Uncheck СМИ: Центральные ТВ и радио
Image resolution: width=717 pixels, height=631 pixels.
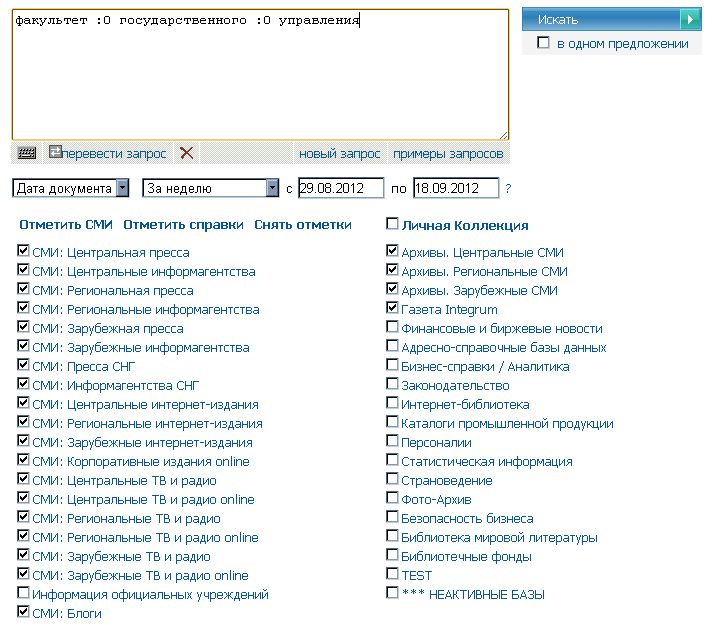23,478
